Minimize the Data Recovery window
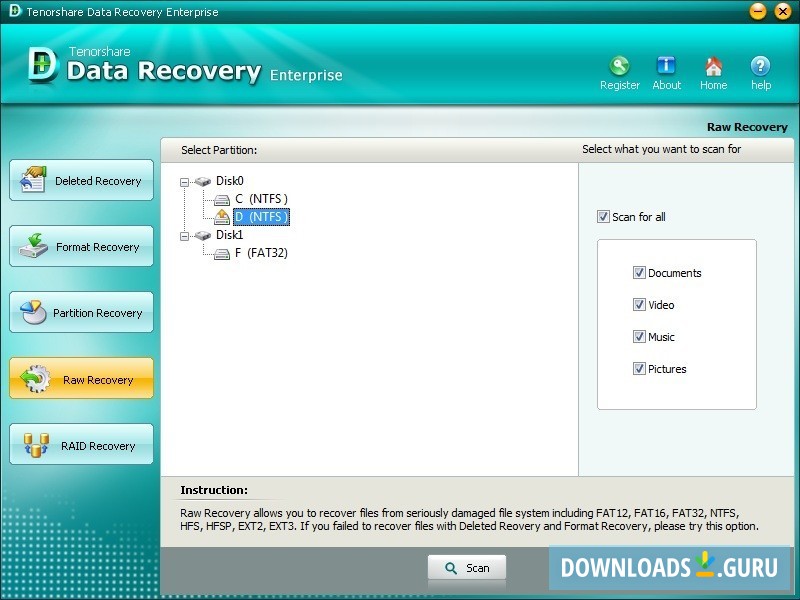This screenshot has width=800, height=600. pos(758,11)
